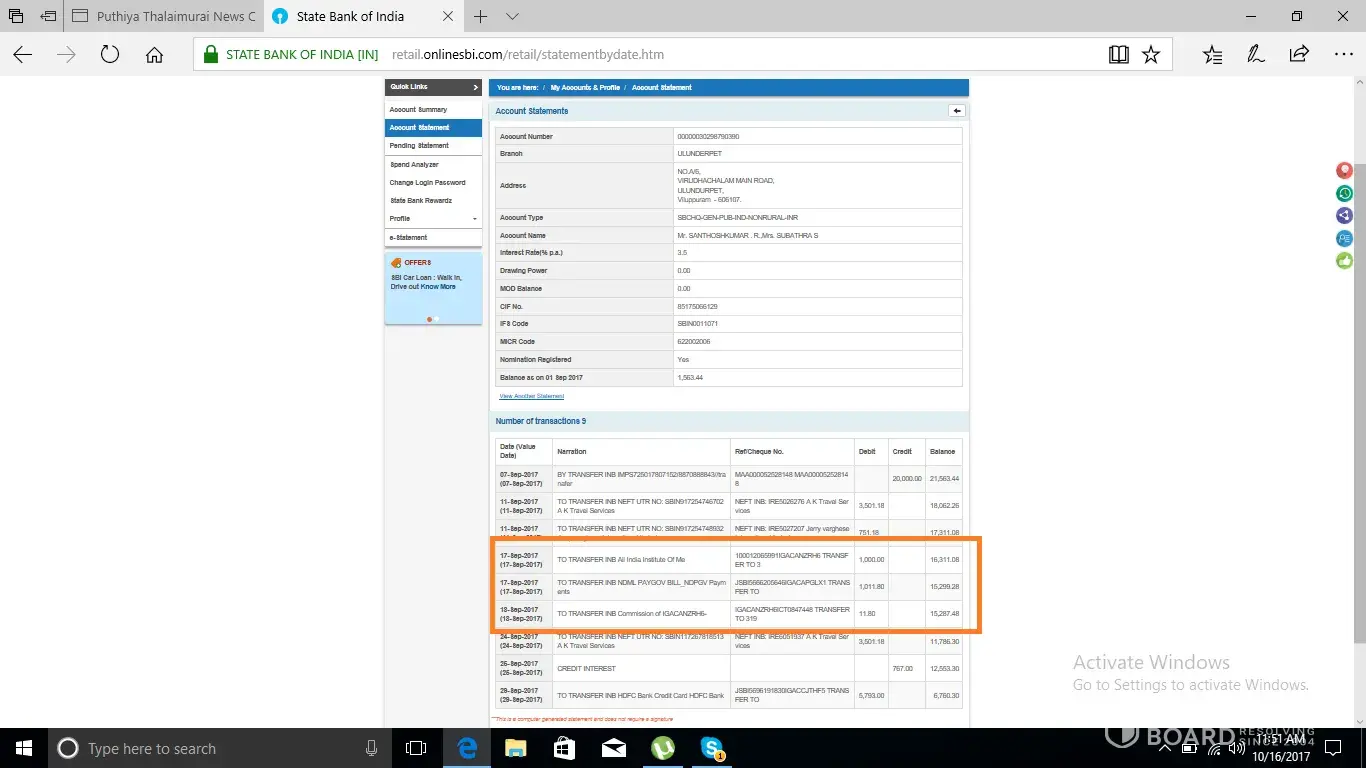The height and width of the screenshot is (768, 1366).
Task: Click the second offers carousel dot
Action: [437, 319]
